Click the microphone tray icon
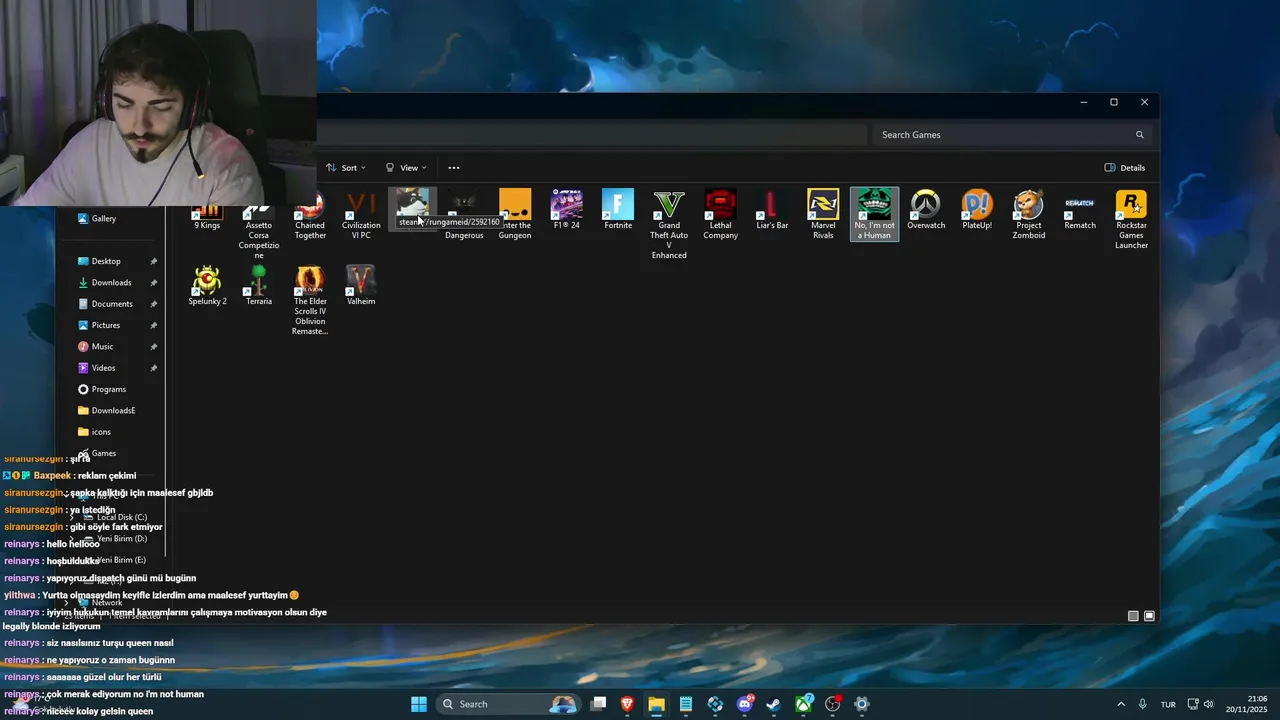This screenshot has height=720, width=1280. 1143,704
